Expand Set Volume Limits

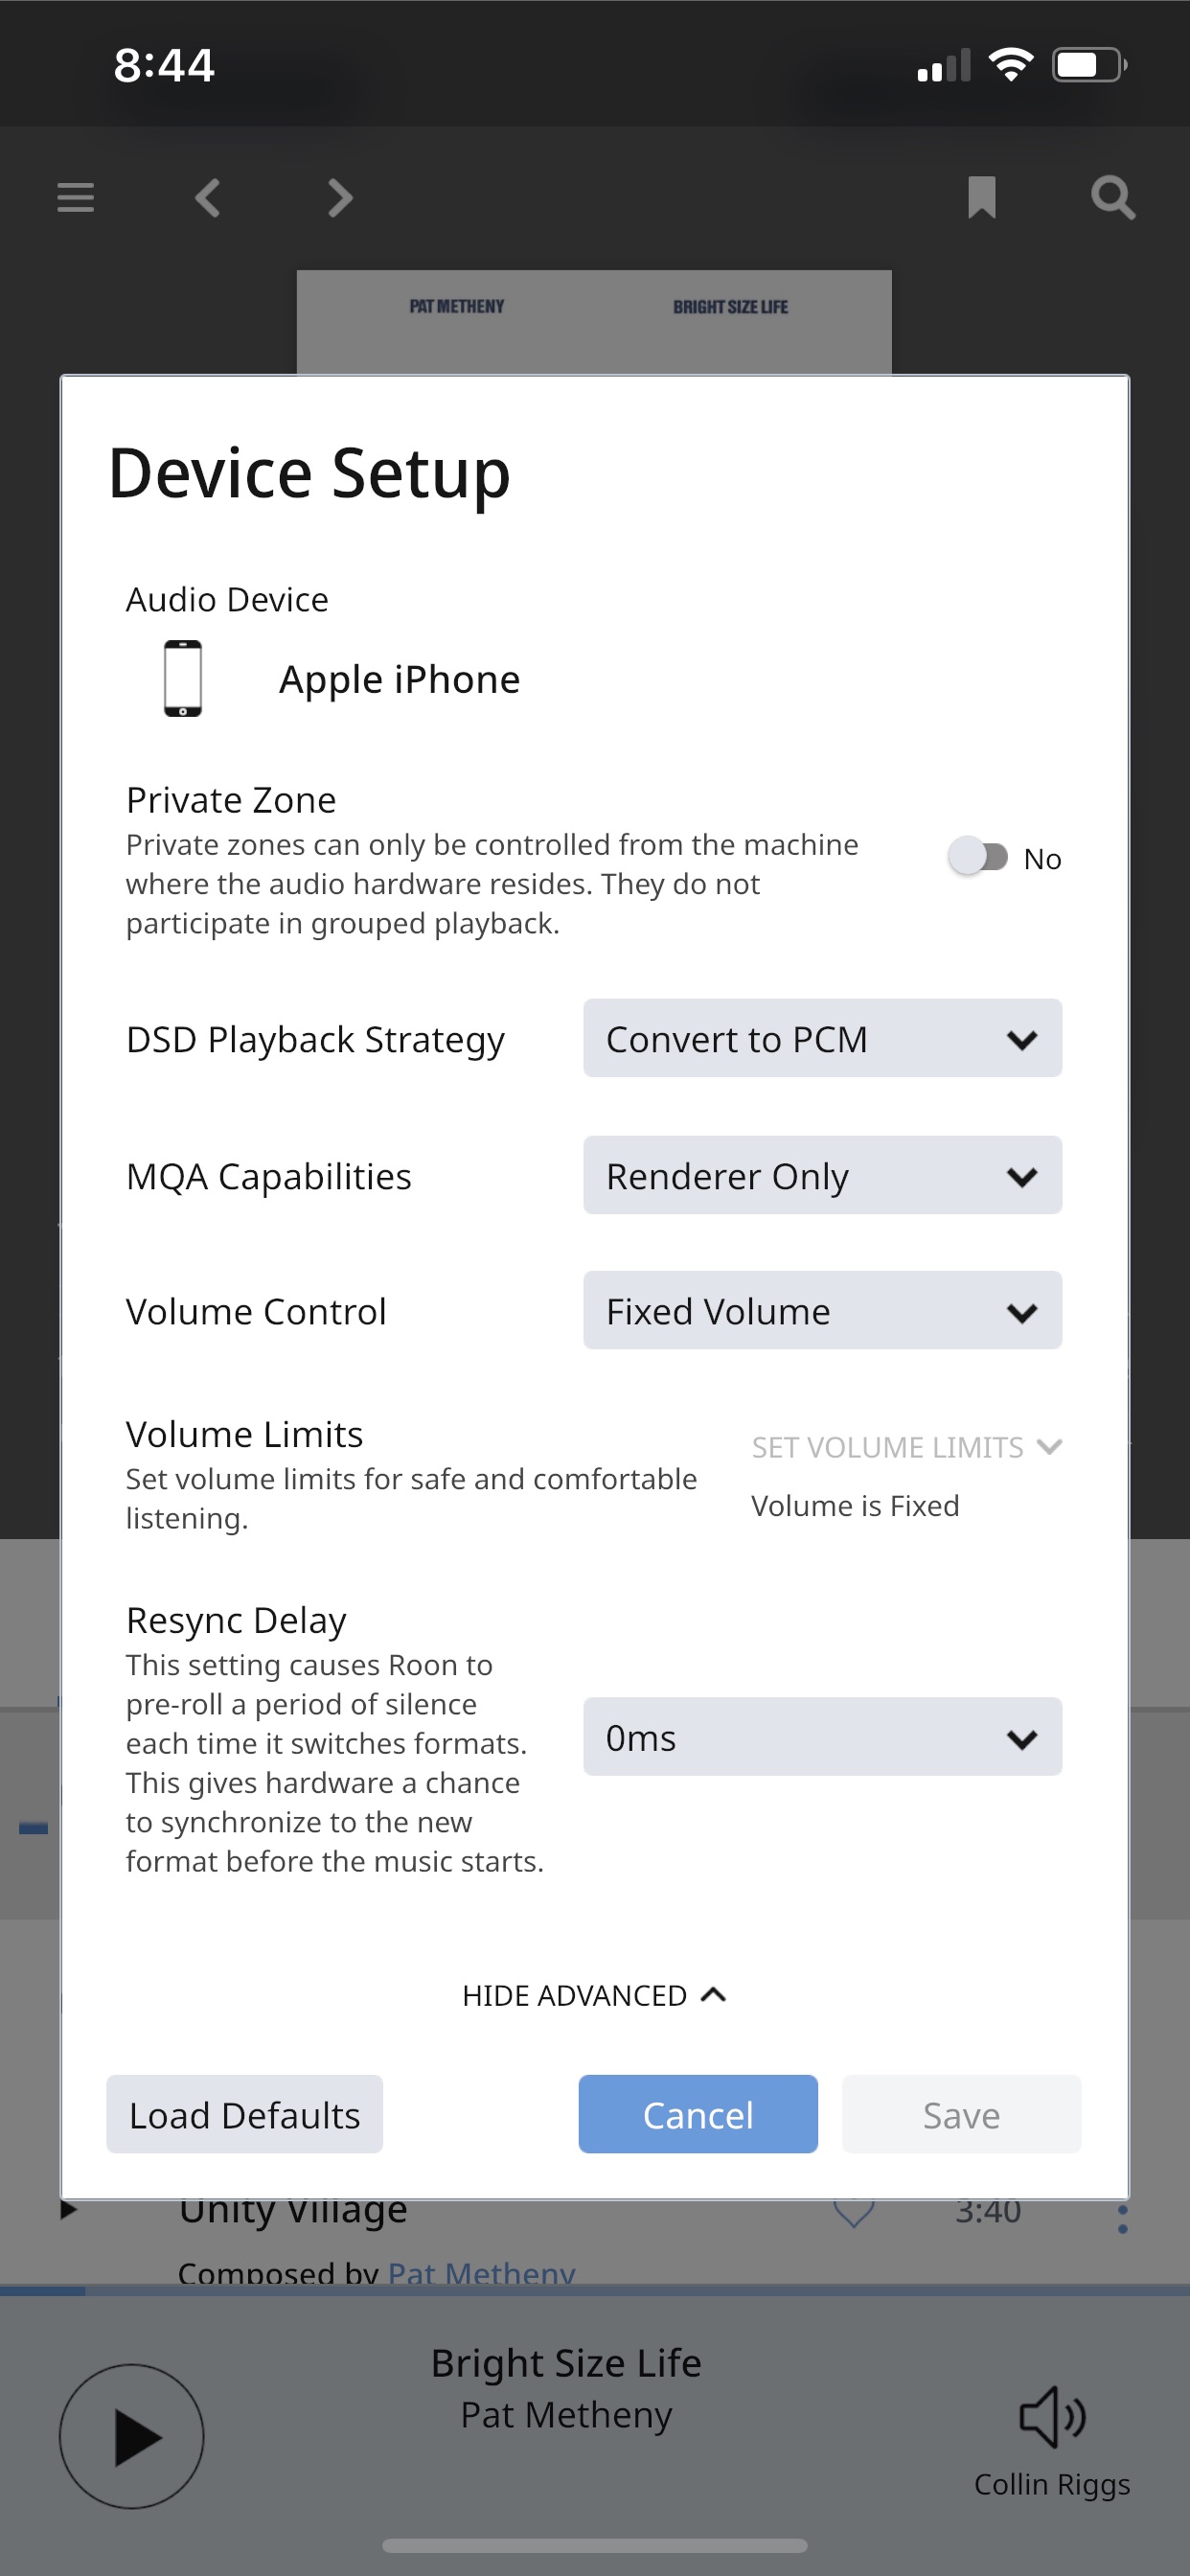pyautogui.click(x=906, y=1447)
